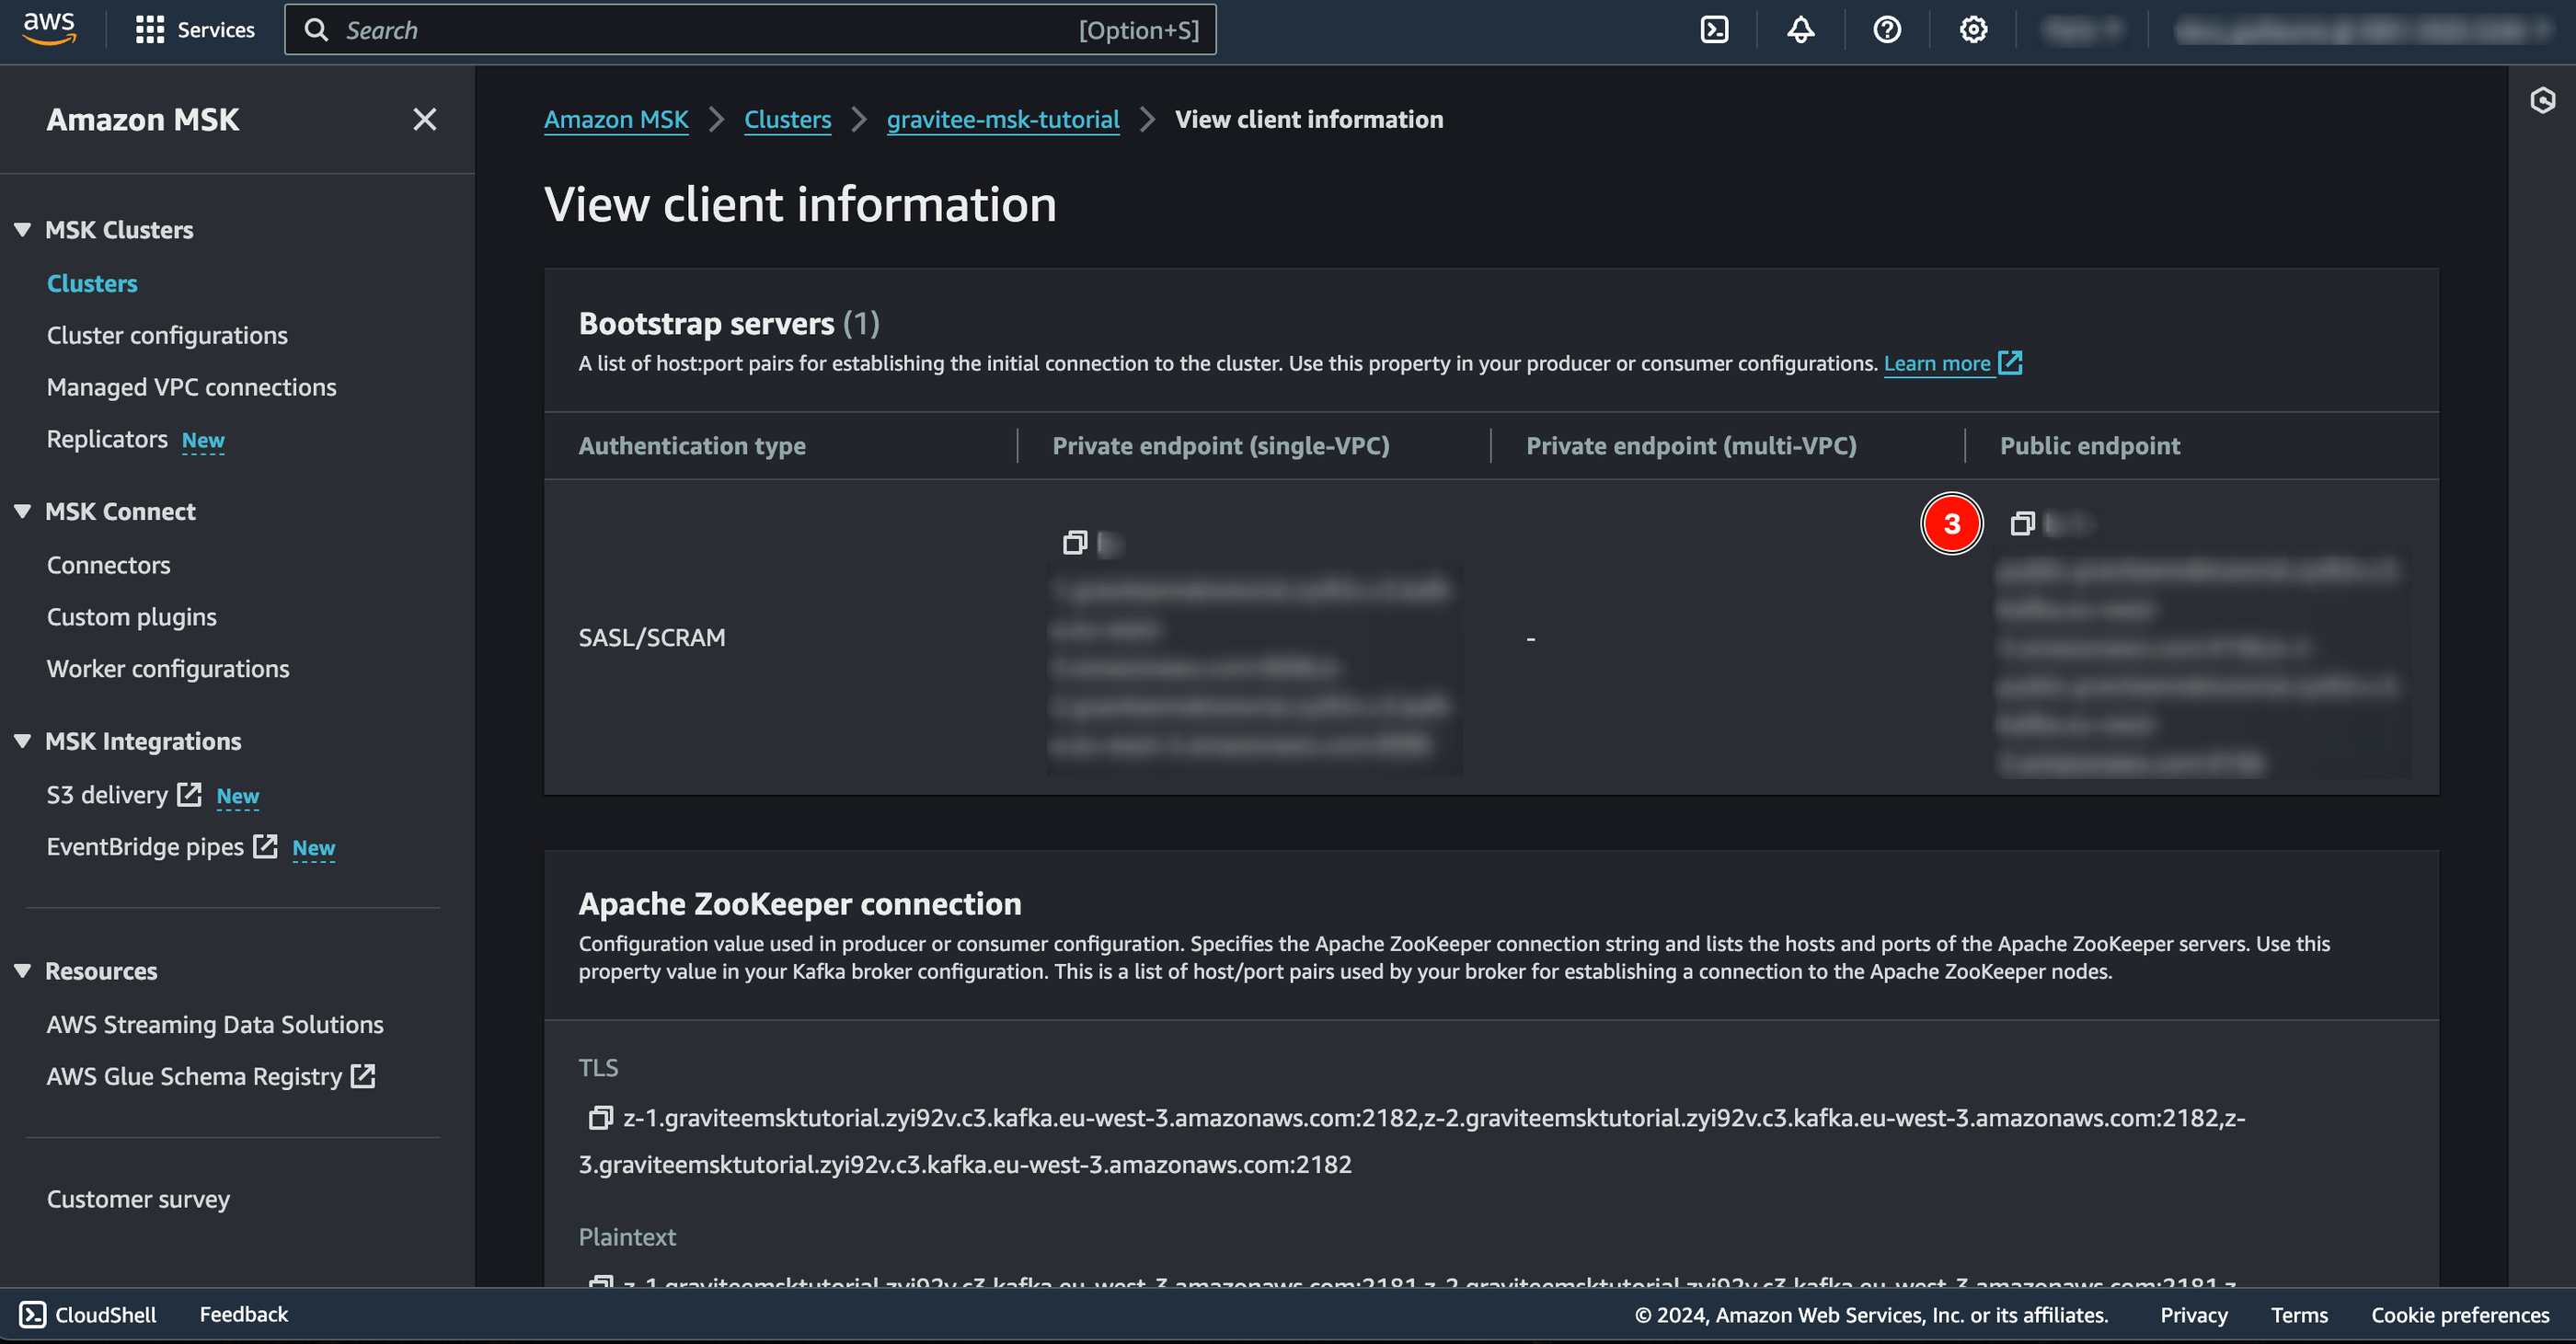
Task: Open the settings gear icon
Action: coord(1973,30)
